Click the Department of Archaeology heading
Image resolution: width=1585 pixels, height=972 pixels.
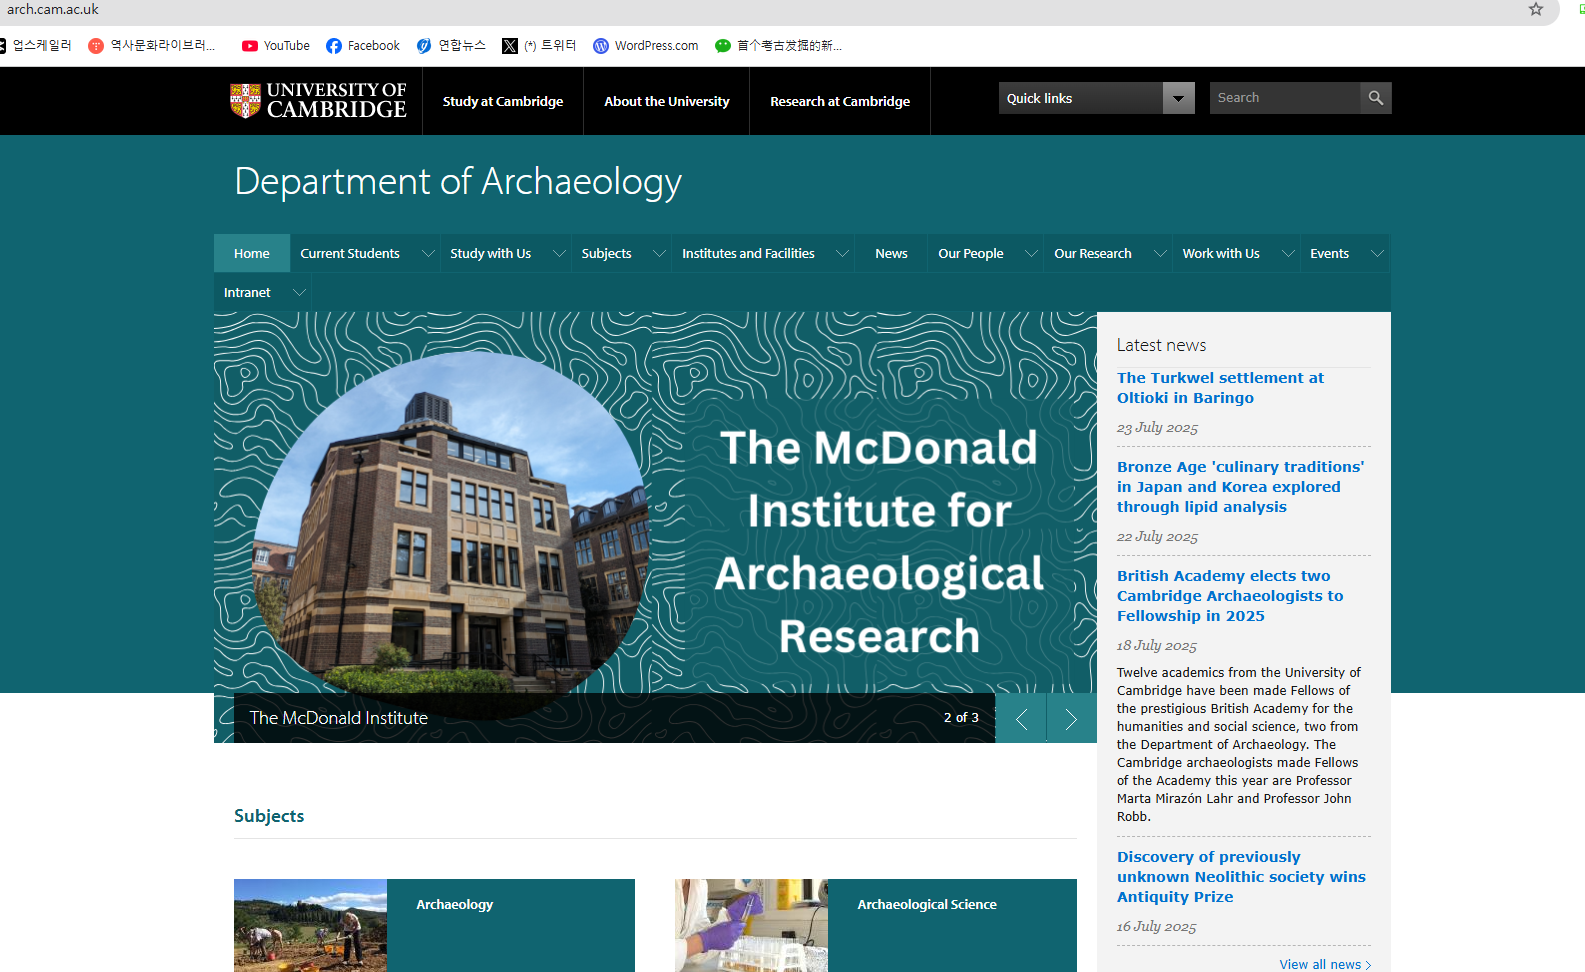(458, 182)
